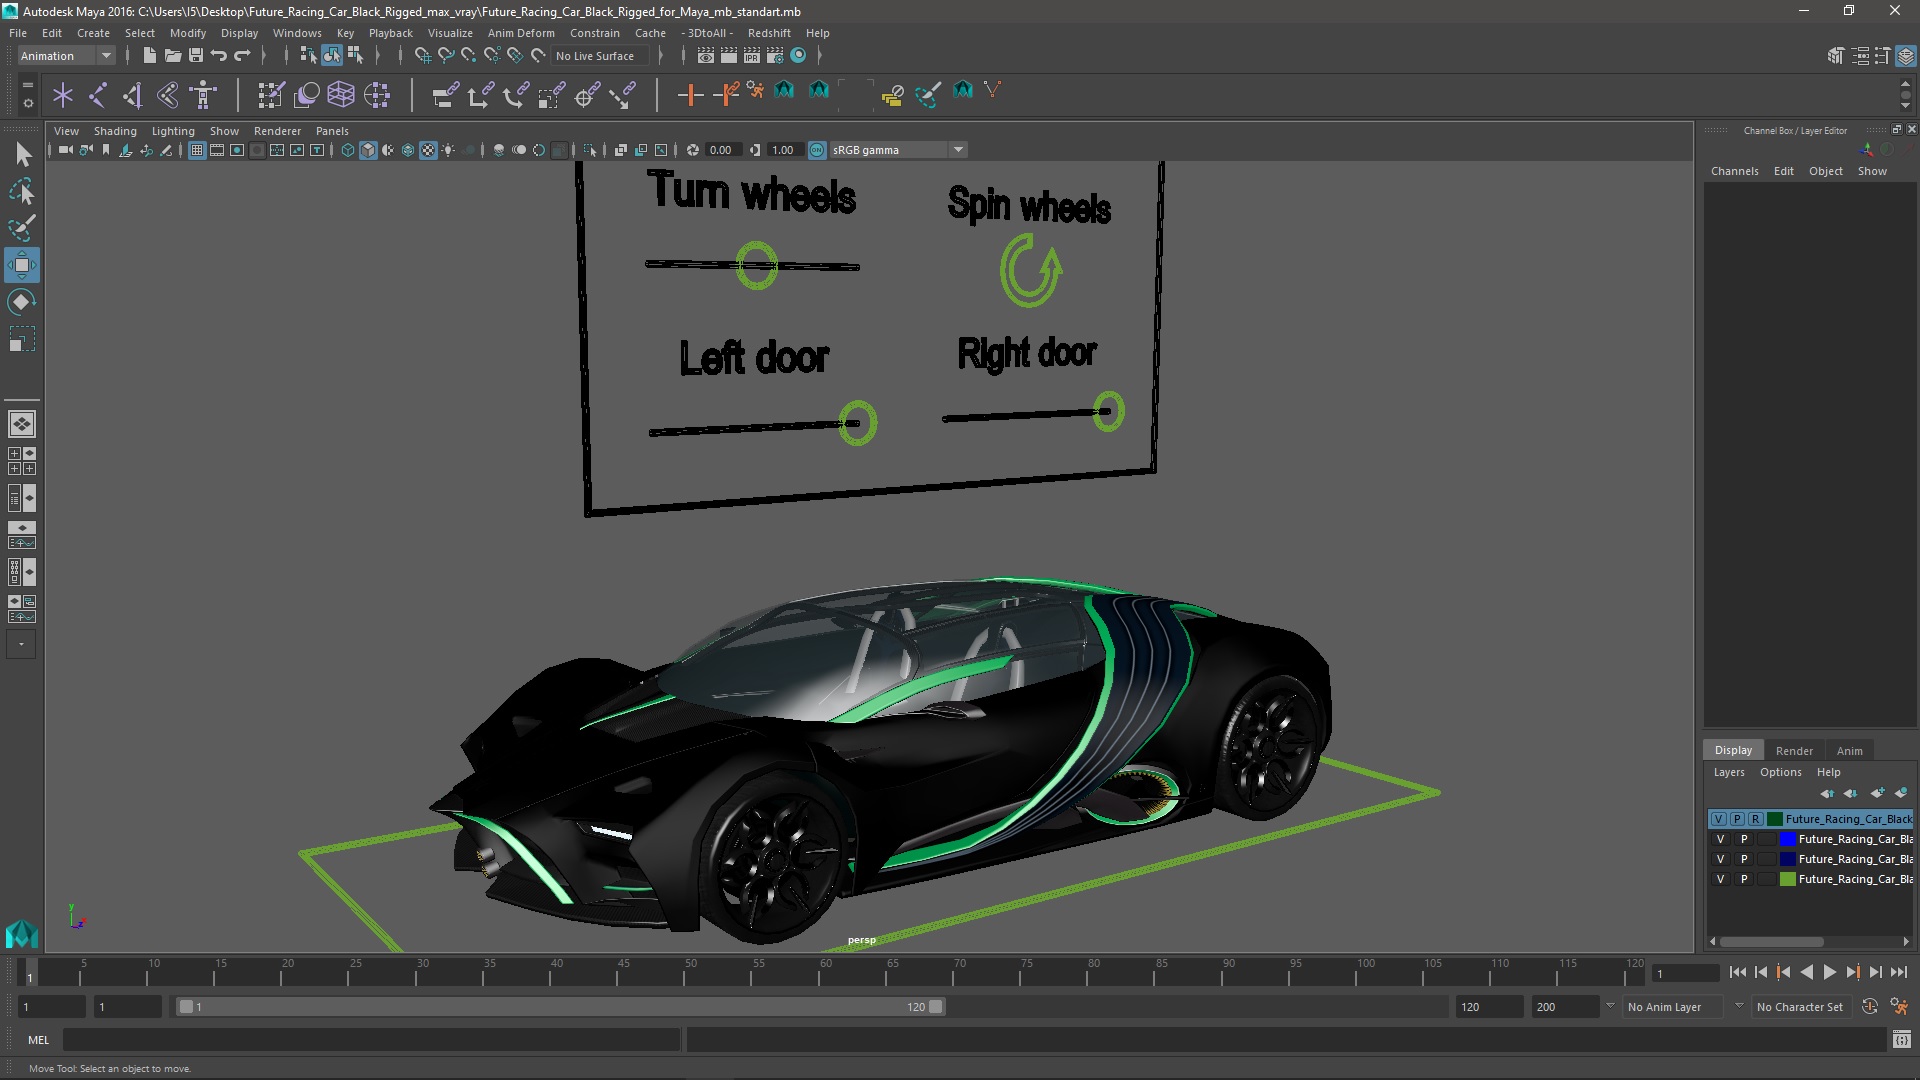Open the Constrain menu

point(594,33)
